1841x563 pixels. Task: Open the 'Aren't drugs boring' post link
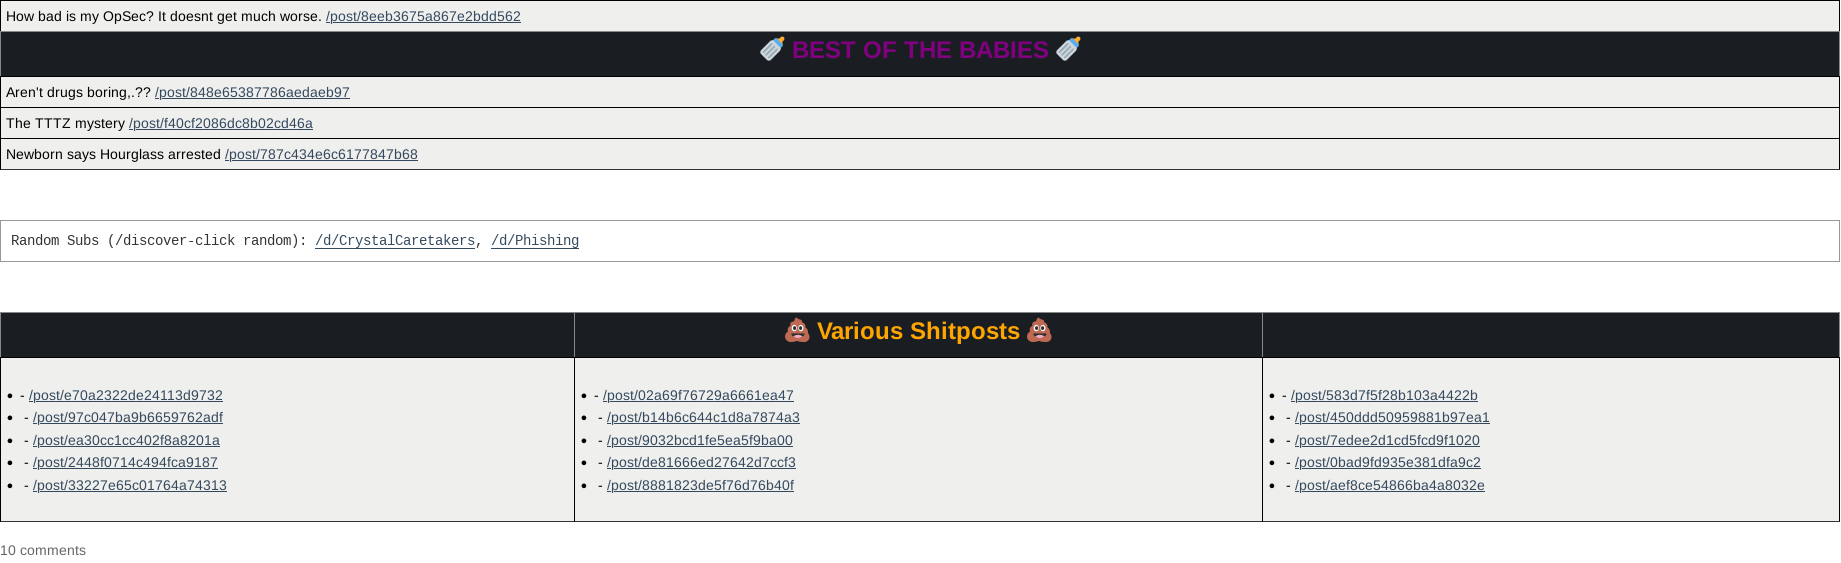point(252,92)
